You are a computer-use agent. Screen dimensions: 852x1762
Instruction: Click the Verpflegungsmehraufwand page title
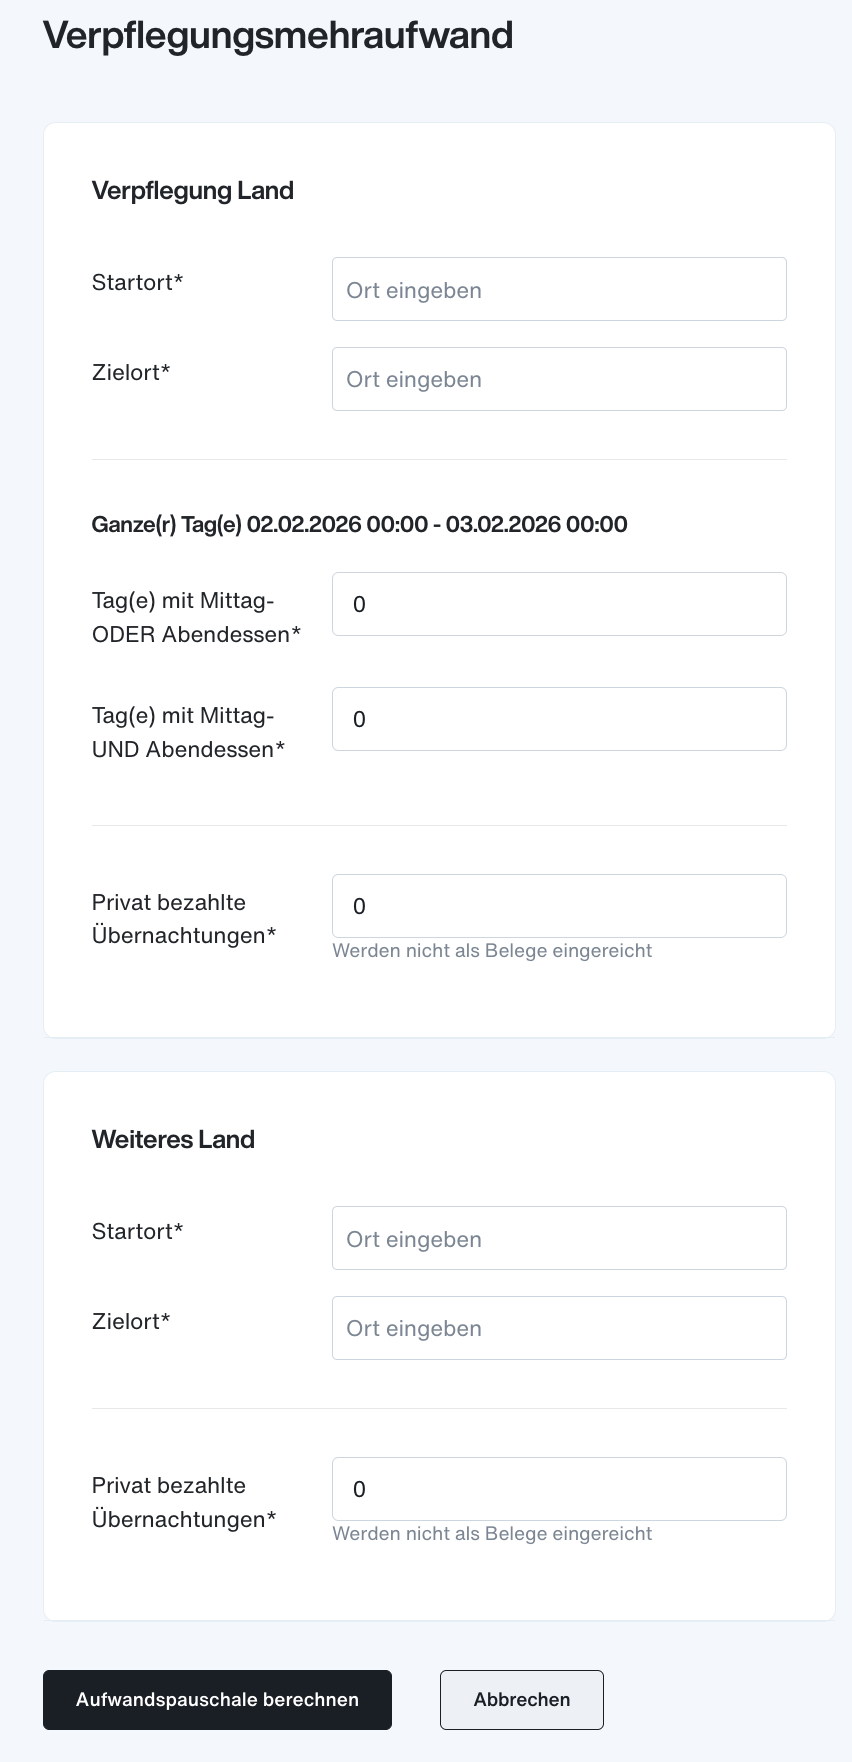tap(278, 35)
